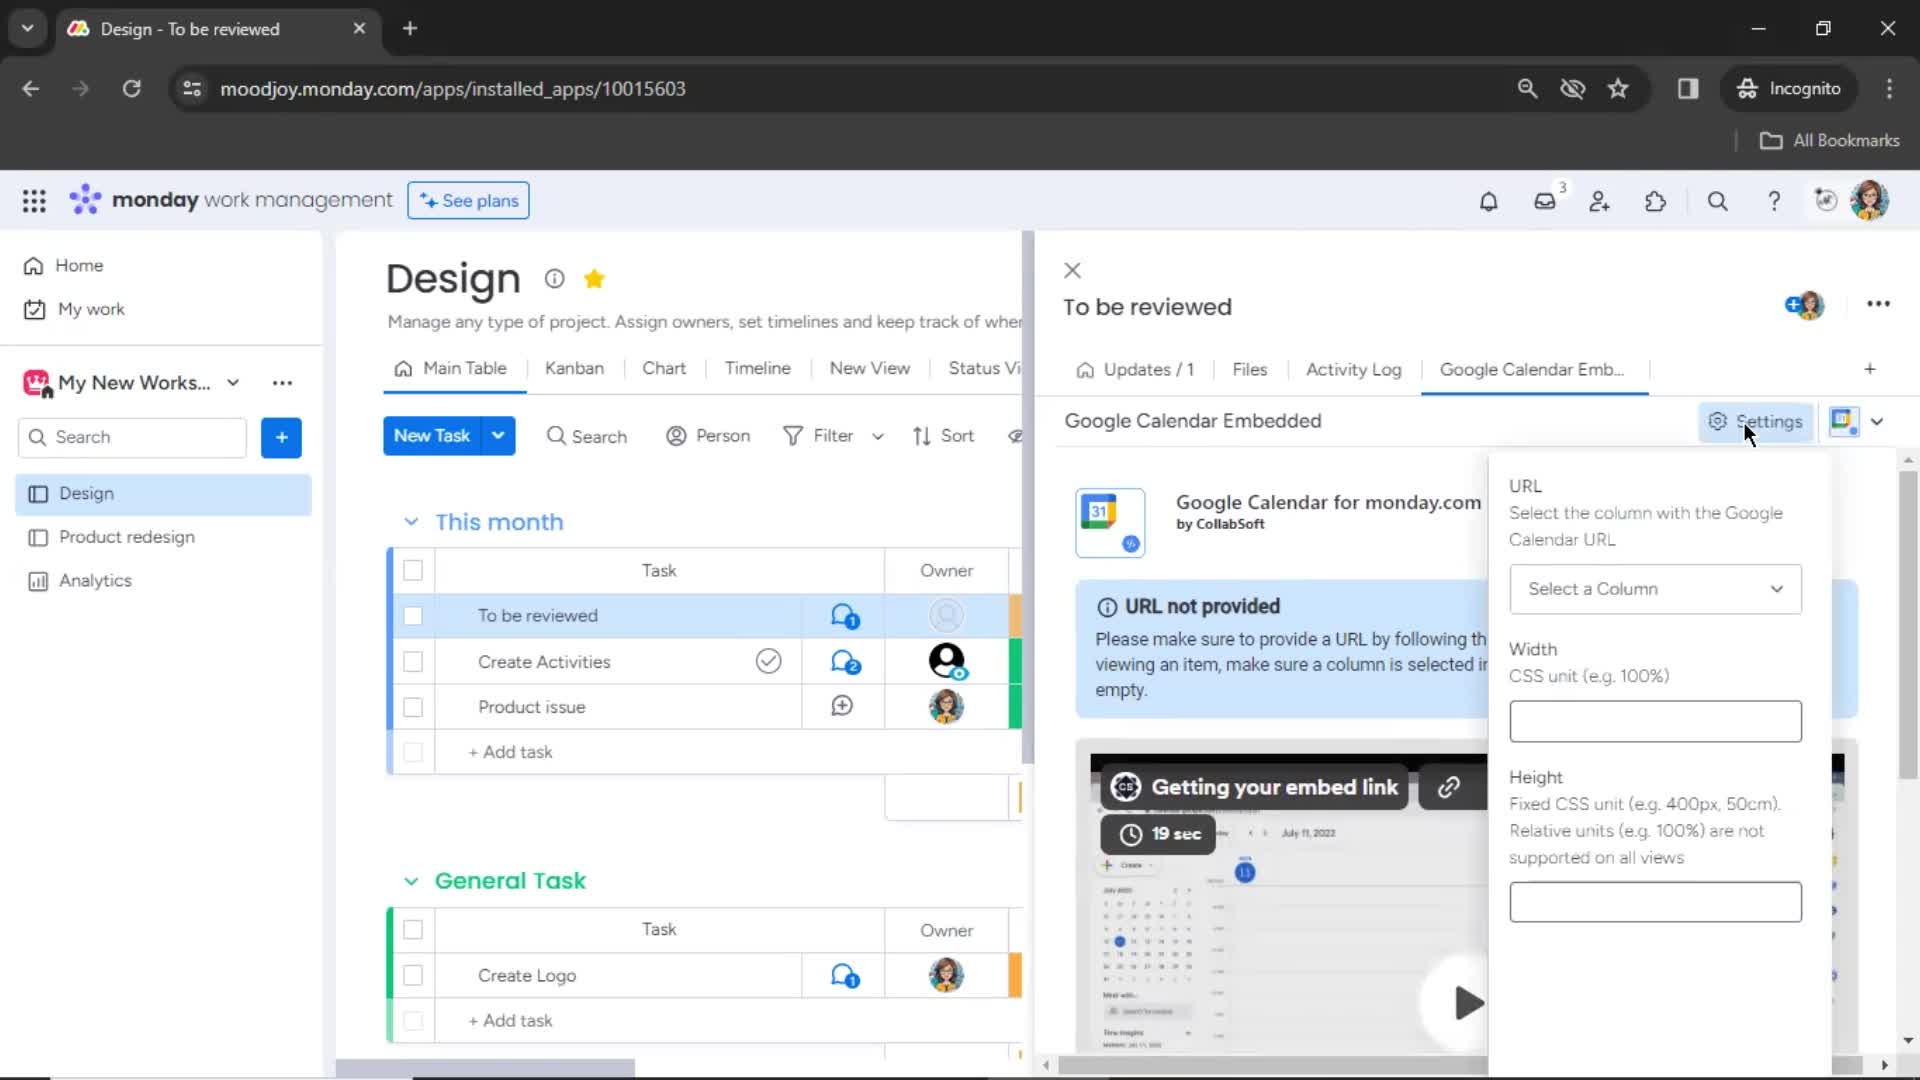The image size is (1920, 1080).
Task: Open the inbox icon
Action: point(1545,201)
